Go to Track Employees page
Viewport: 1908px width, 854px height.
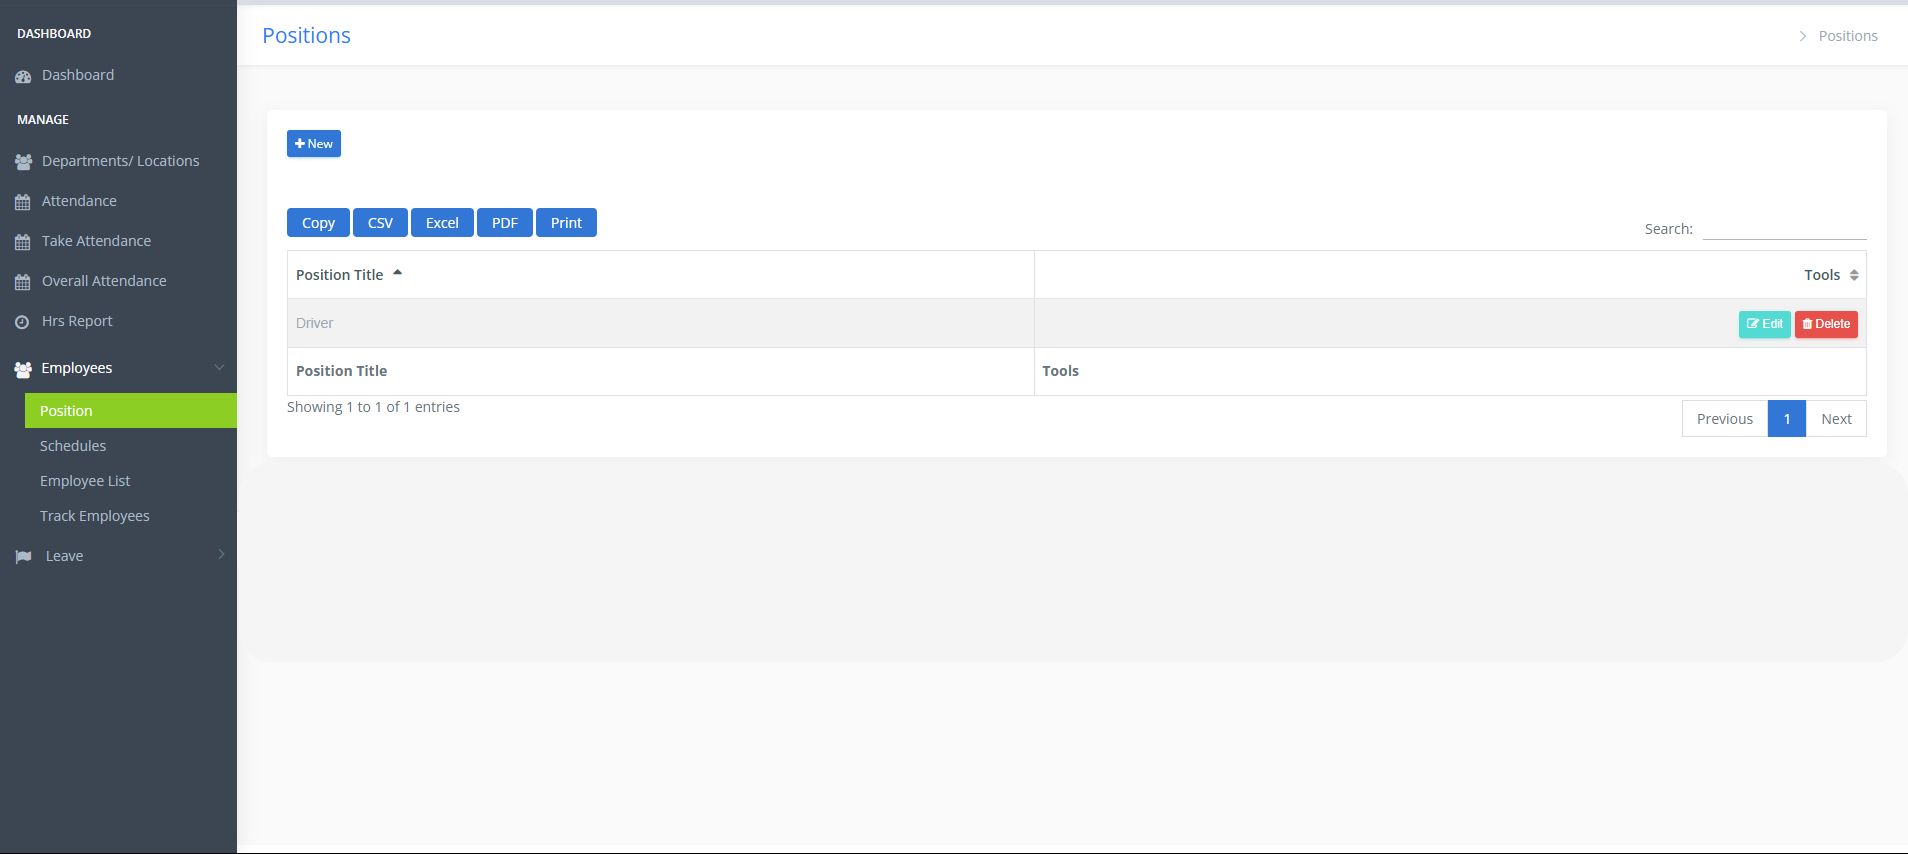click(x=95, y=516)
